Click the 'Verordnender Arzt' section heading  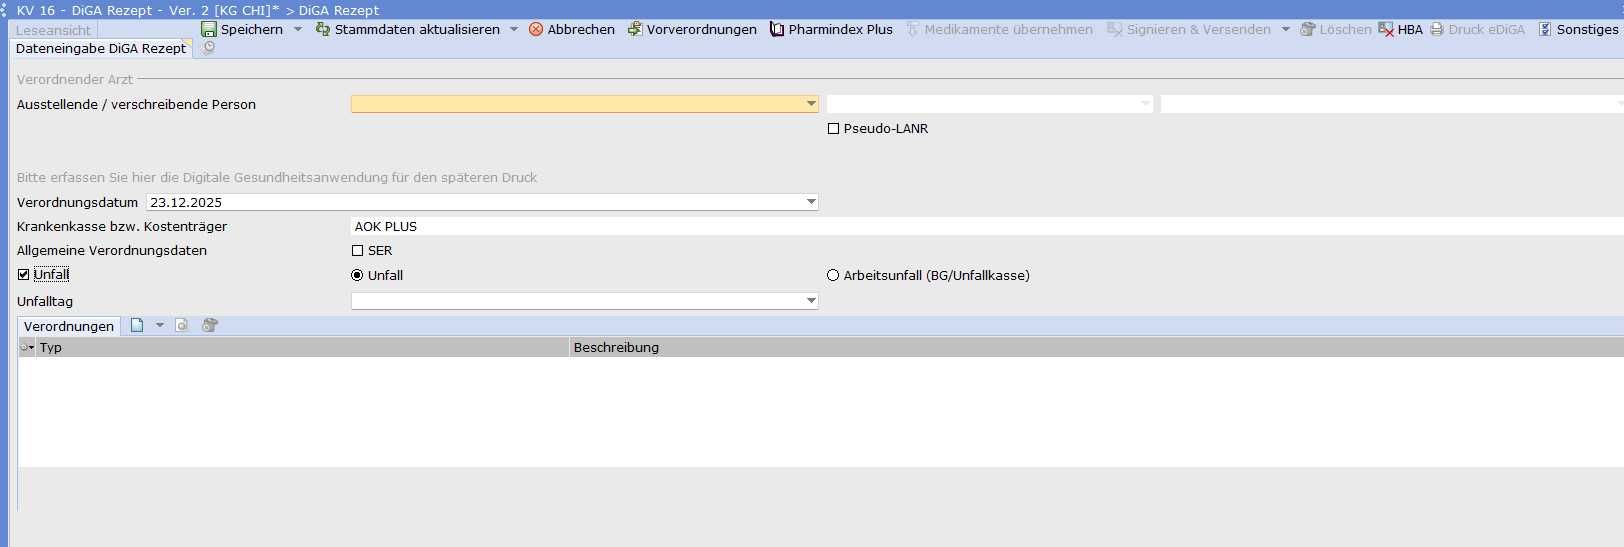coord(75,79)
